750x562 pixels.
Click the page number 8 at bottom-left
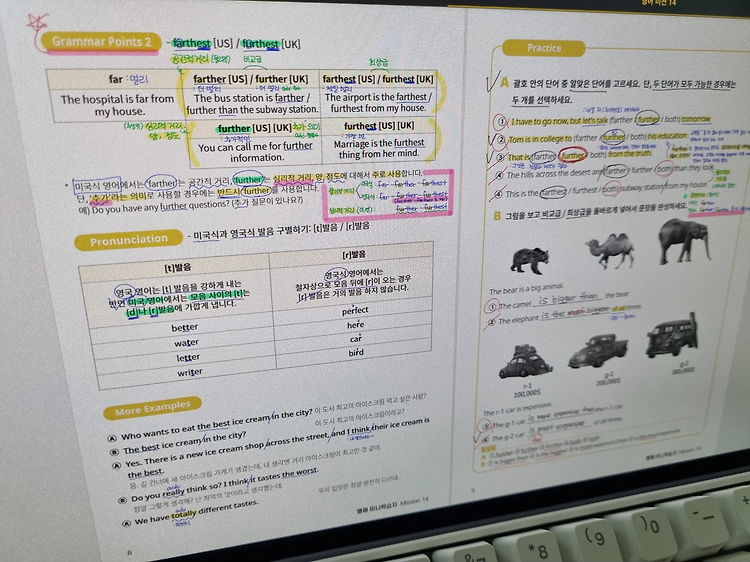click(130, 552)
